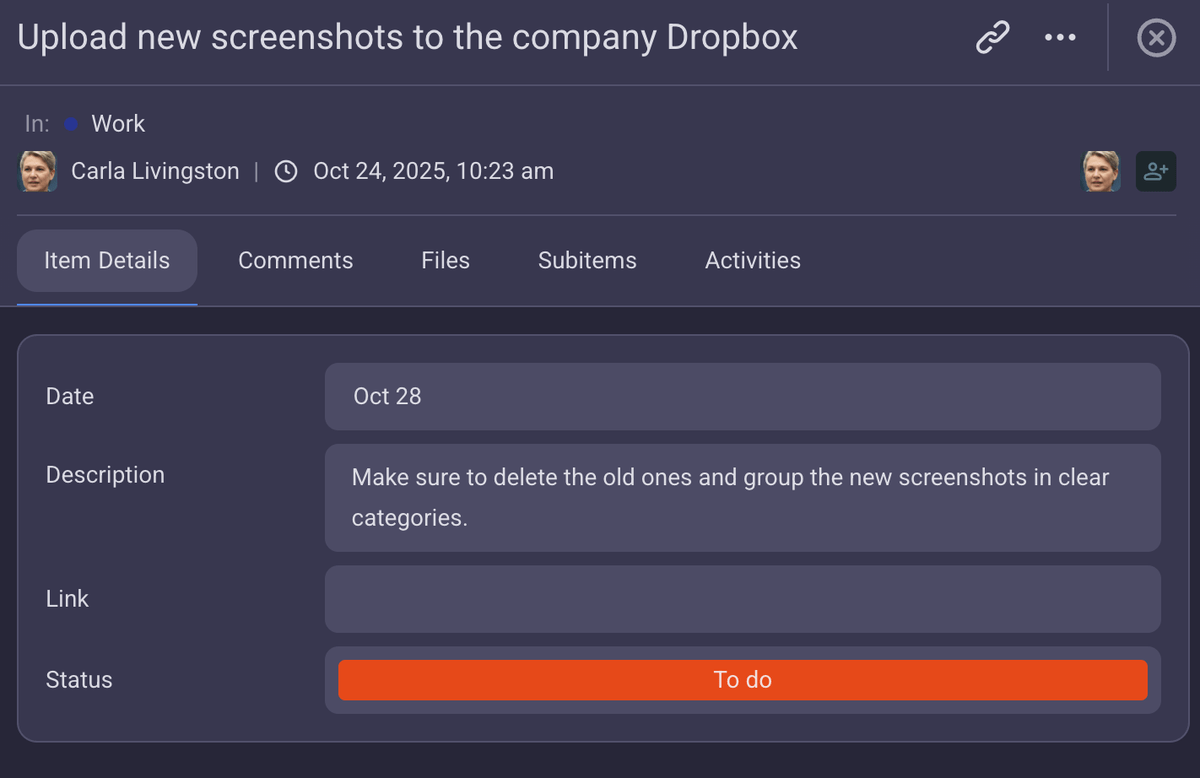Click the blue dot beside Work
Viewport: 1200px width, 778px height.
(71, 124)
